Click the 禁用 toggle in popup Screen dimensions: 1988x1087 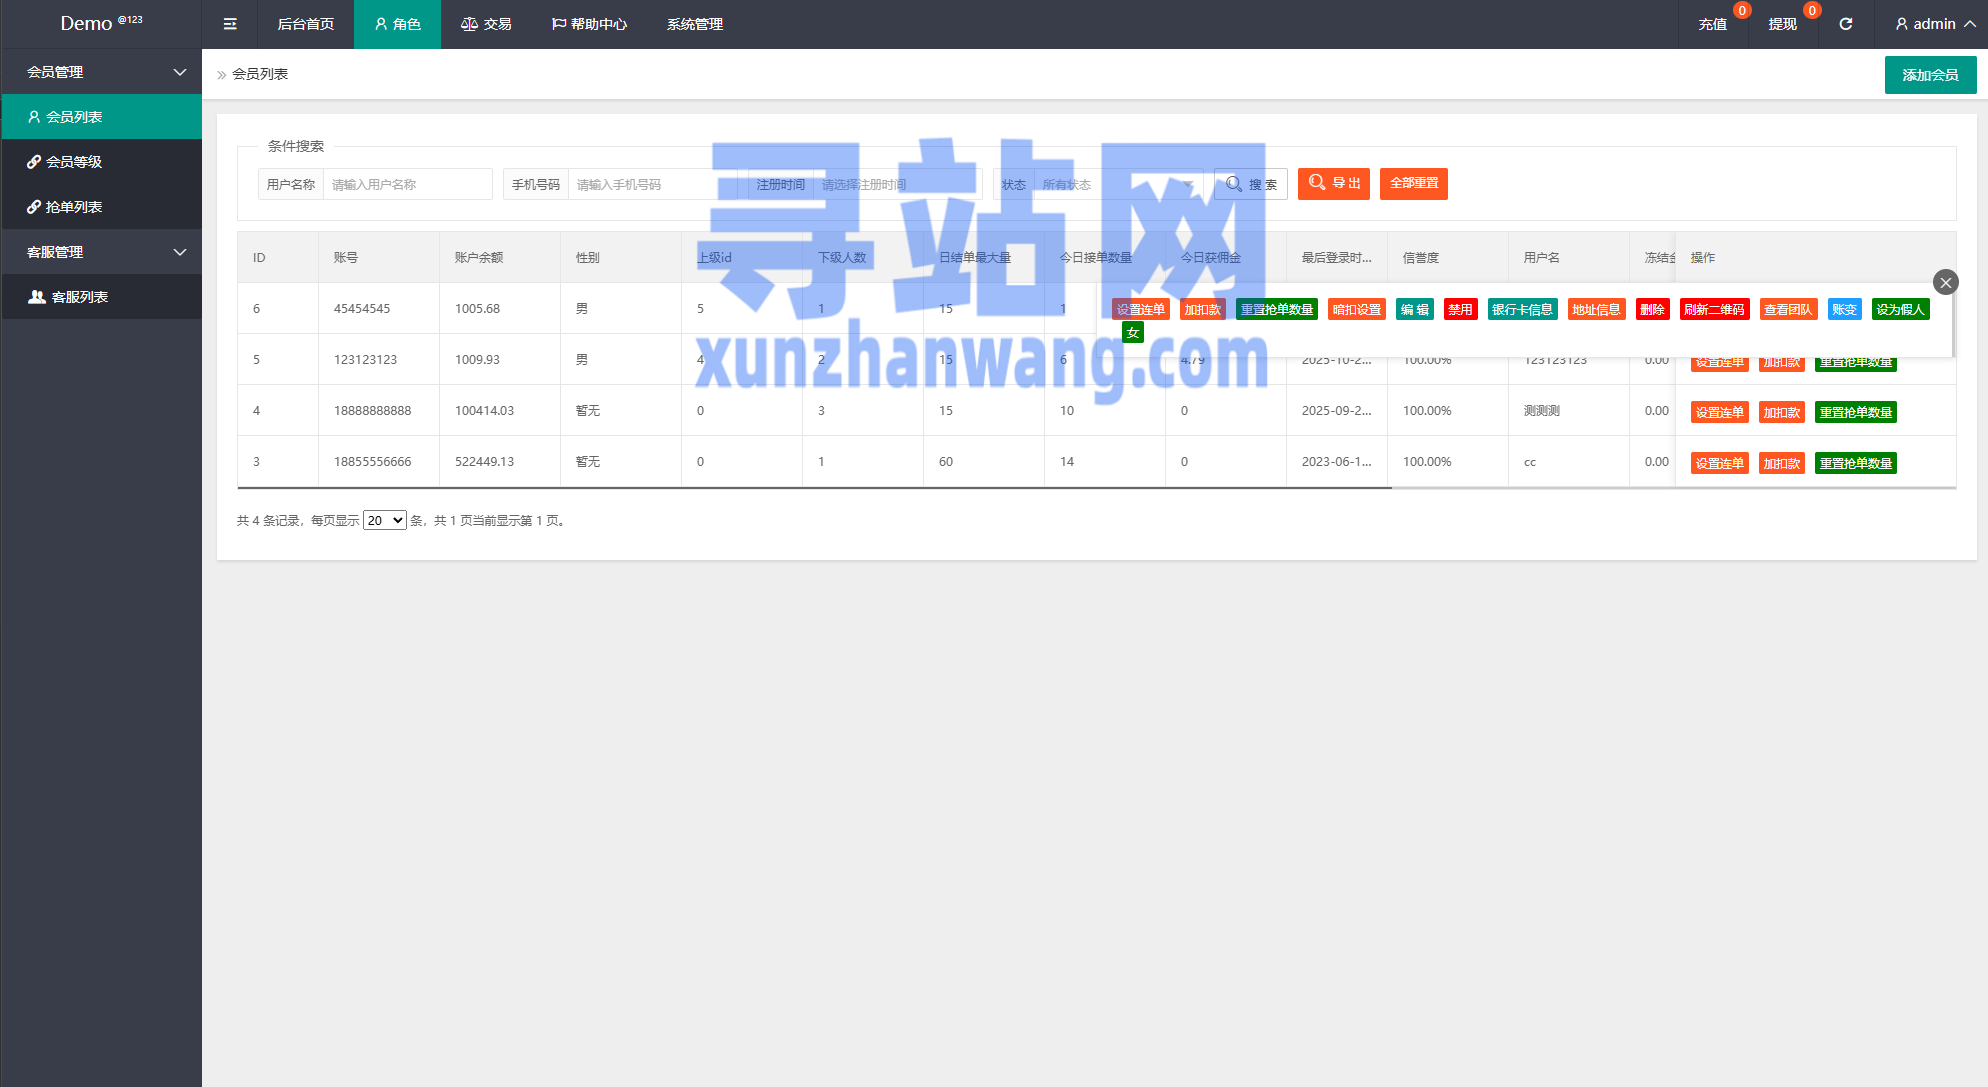click(x=1460, y=310)
